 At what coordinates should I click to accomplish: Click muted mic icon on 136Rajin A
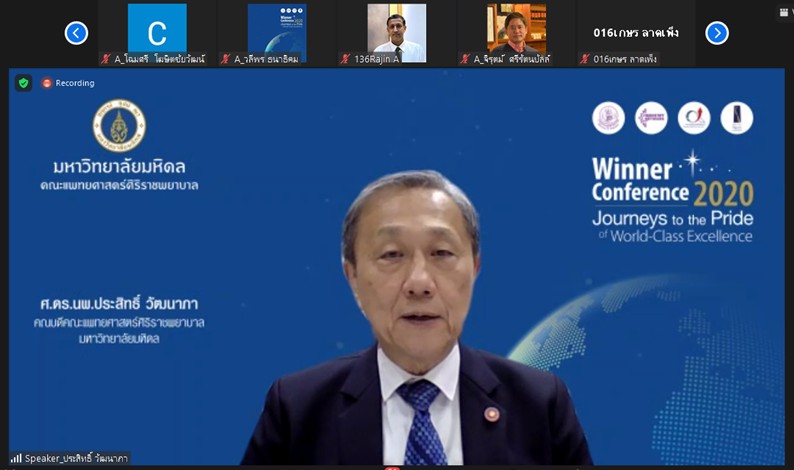tap(345, 59)
